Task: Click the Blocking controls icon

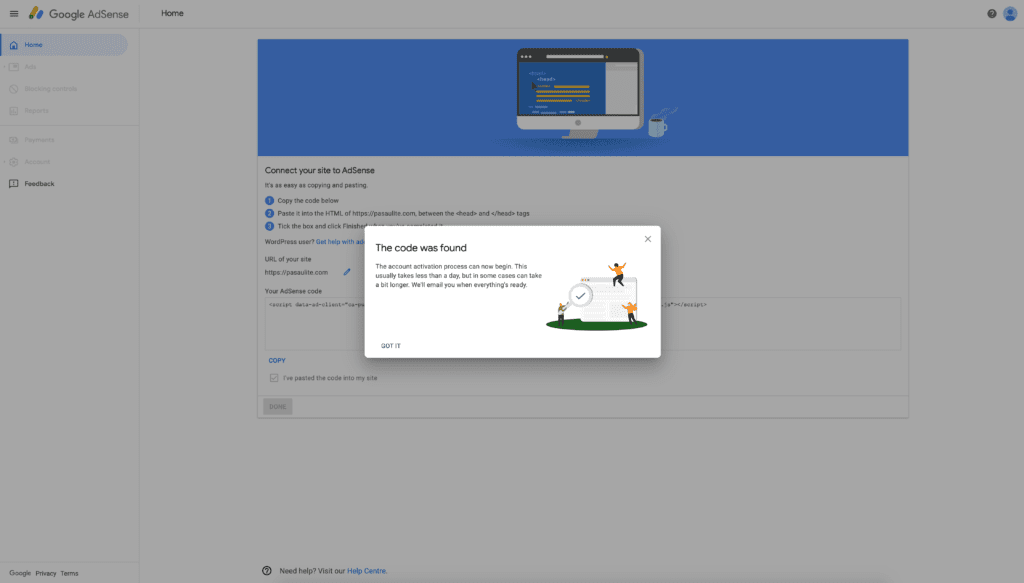Action: coord(14,89)
